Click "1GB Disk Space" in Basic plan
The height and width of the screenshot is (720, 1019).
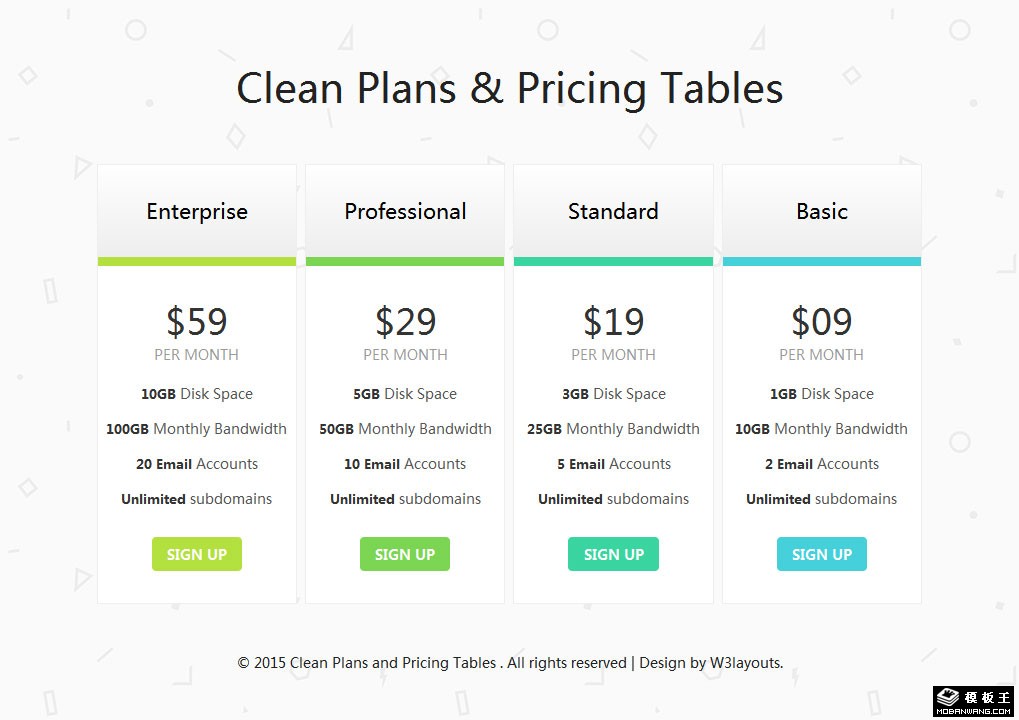coord(821,394)
